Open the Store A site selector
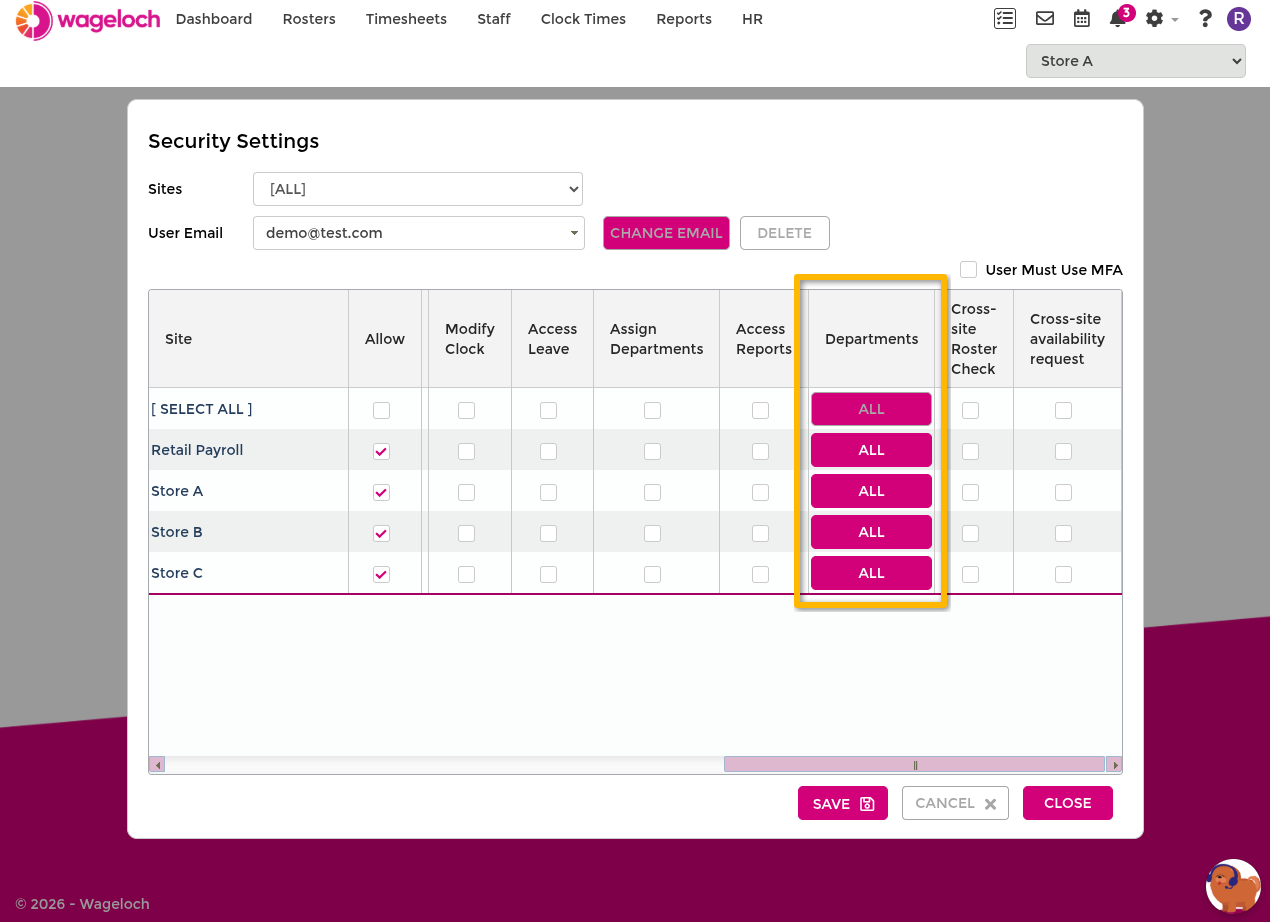Image resolution: width=1270 pixels, height=922 pixels. pyautogui.click(x=1136, y=61)
